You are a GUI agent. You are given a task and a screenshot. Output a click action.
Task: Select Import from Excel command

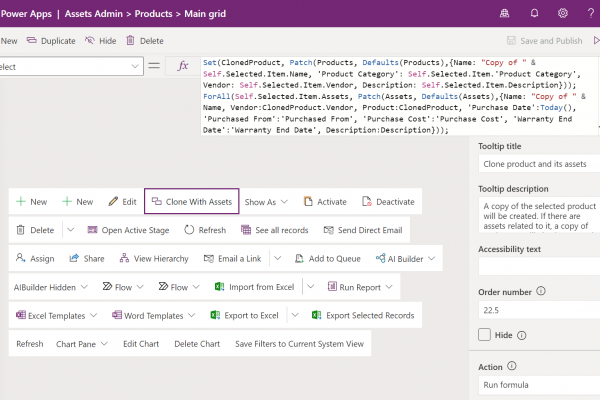click(x=254, y=287)
